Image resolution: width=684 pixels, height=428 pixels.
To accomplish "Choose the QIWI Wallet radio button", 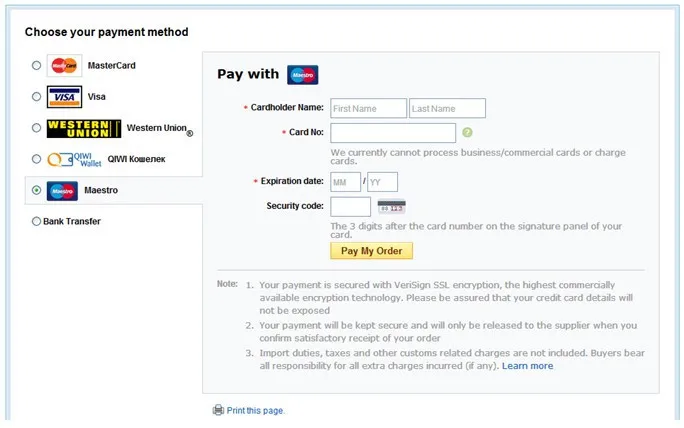I will tap(37, 159).
